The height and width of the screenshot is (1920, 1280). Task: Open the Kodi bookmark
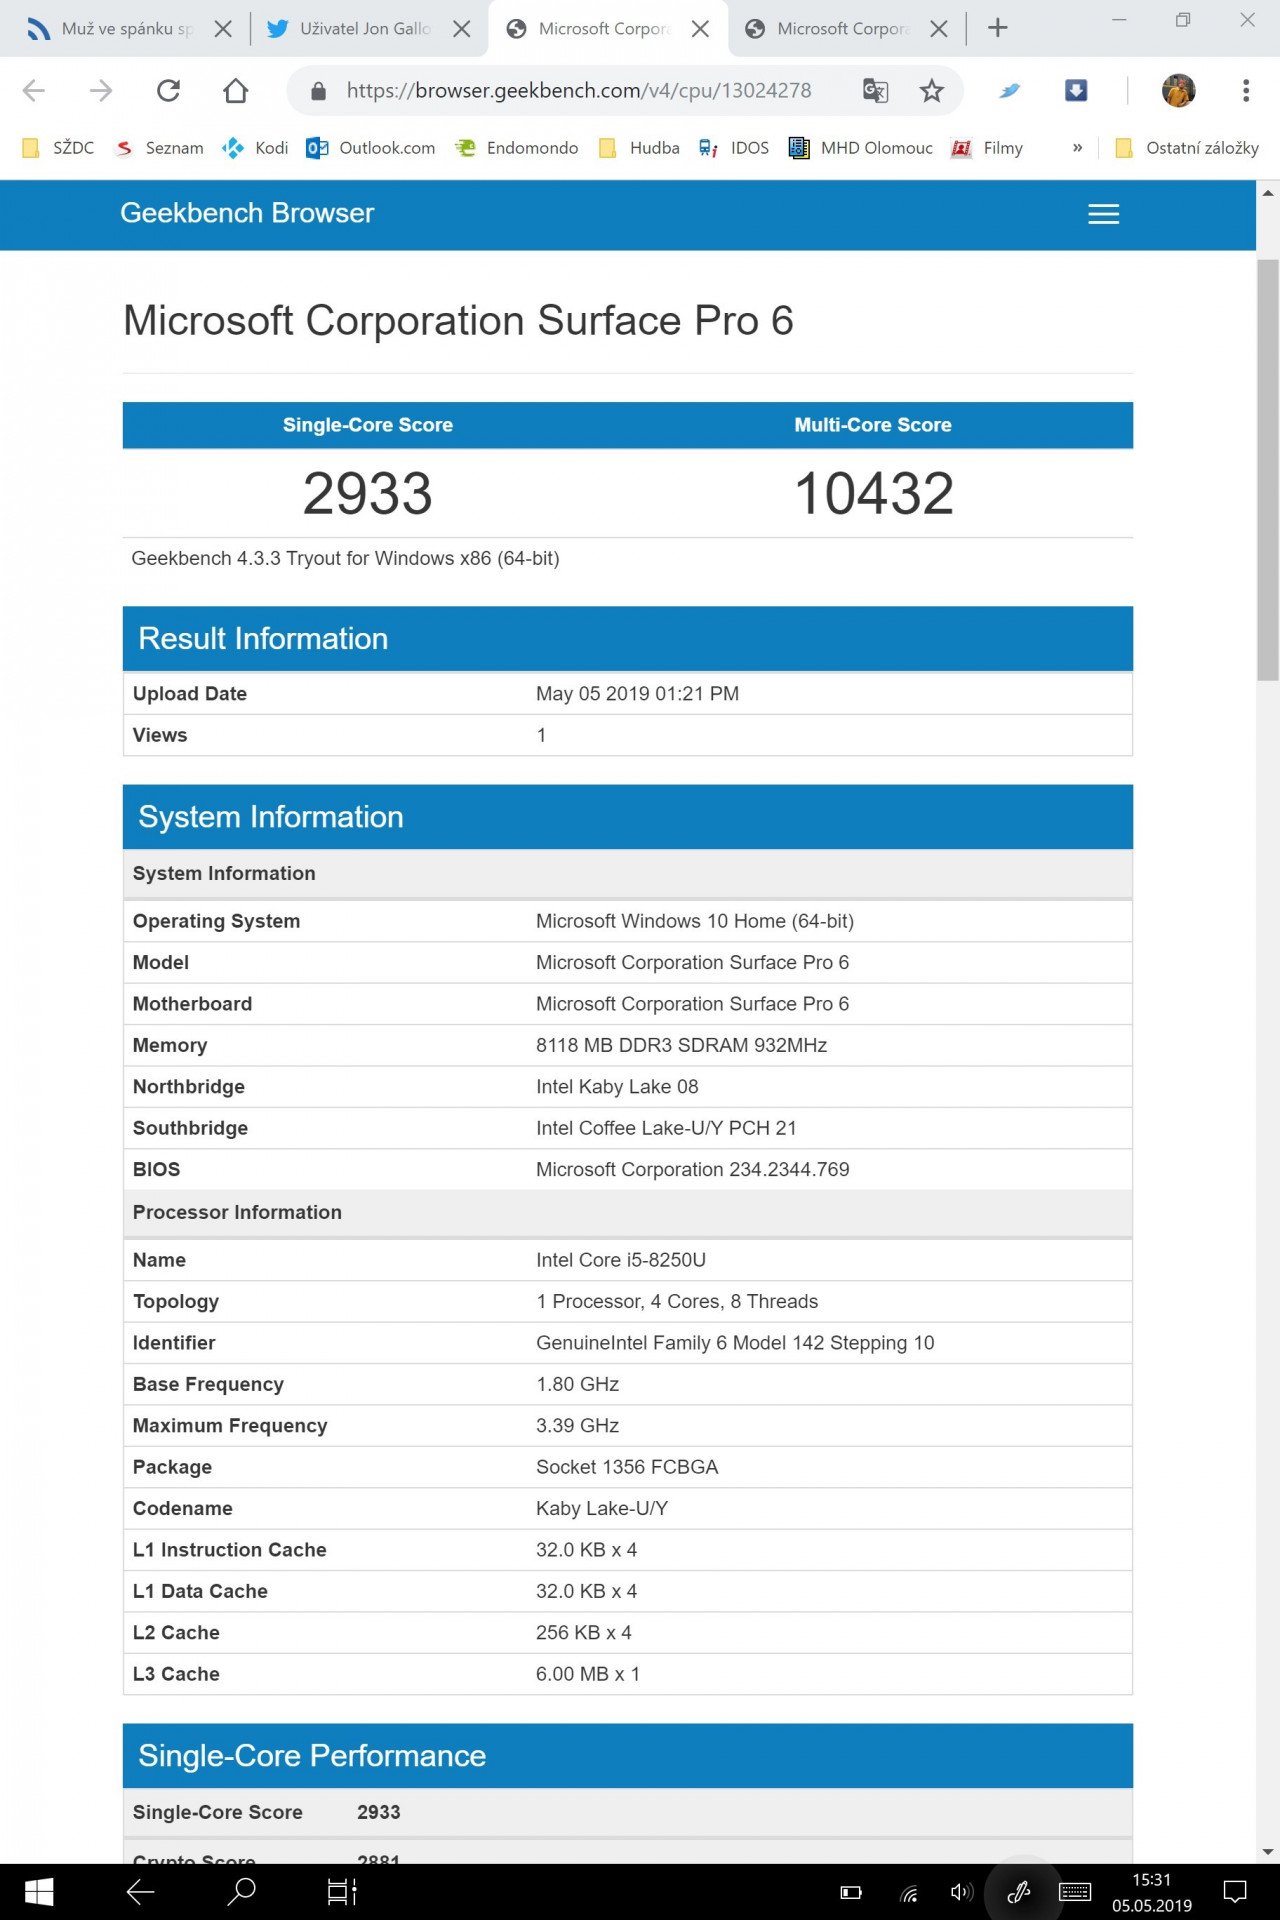point(256,148)
